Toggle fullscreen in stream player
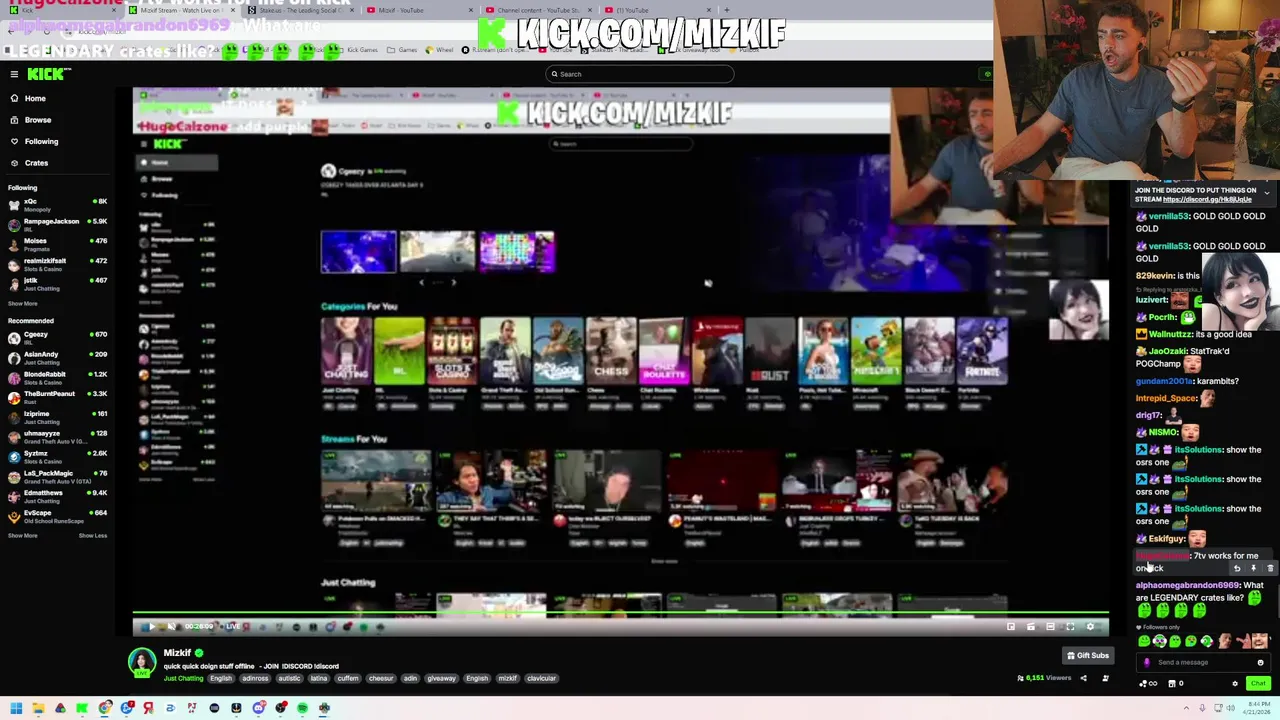 [1070, 627]
